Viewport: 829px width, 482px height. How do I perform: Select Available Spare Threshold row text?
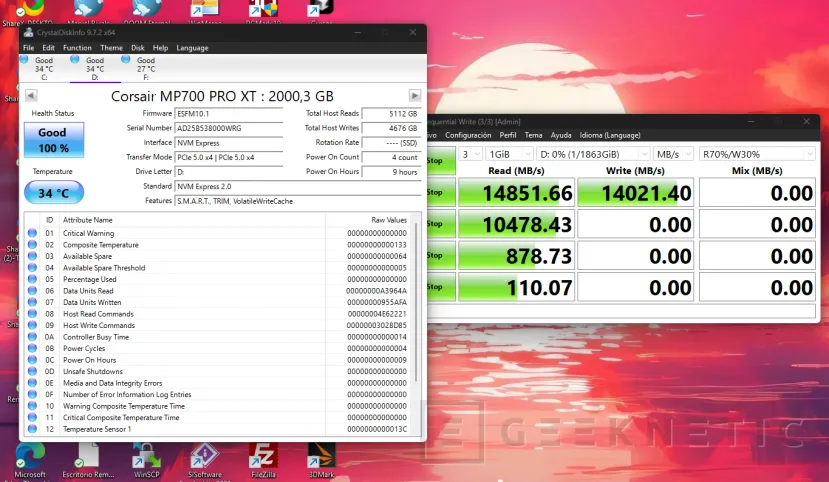point(104,268)
